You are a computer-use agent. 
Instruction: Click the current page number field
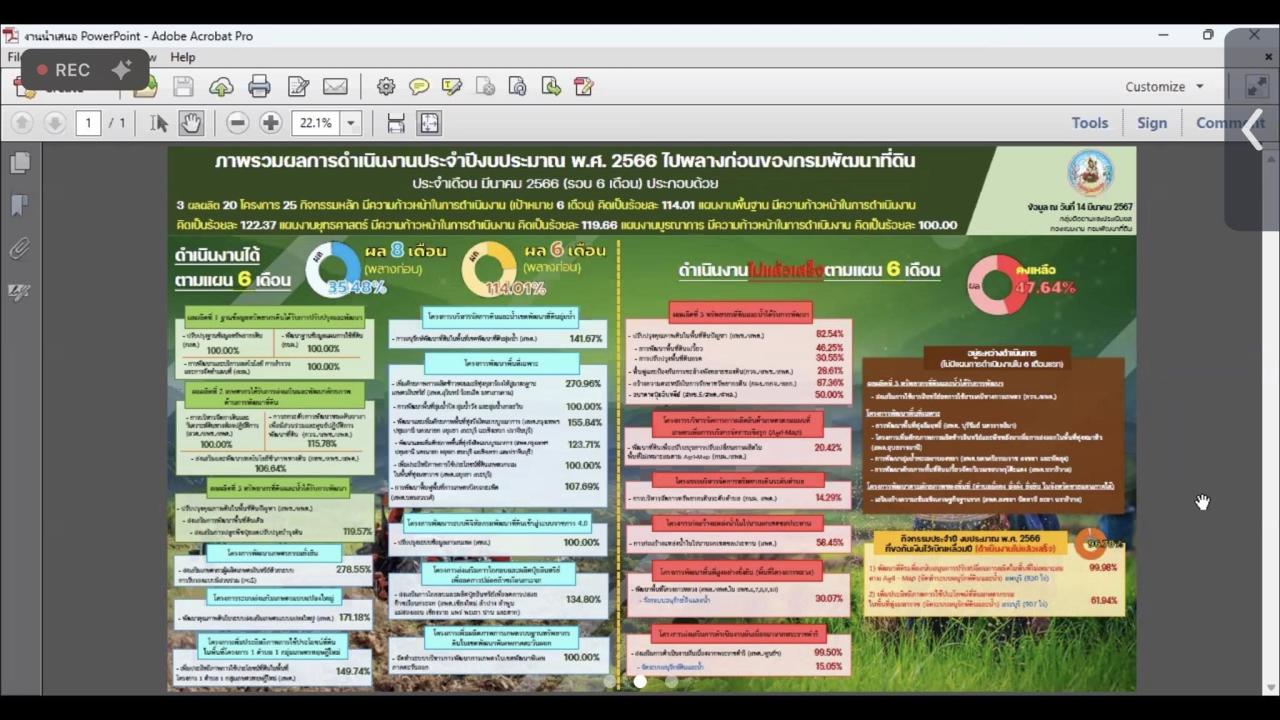tap(88, 123)
